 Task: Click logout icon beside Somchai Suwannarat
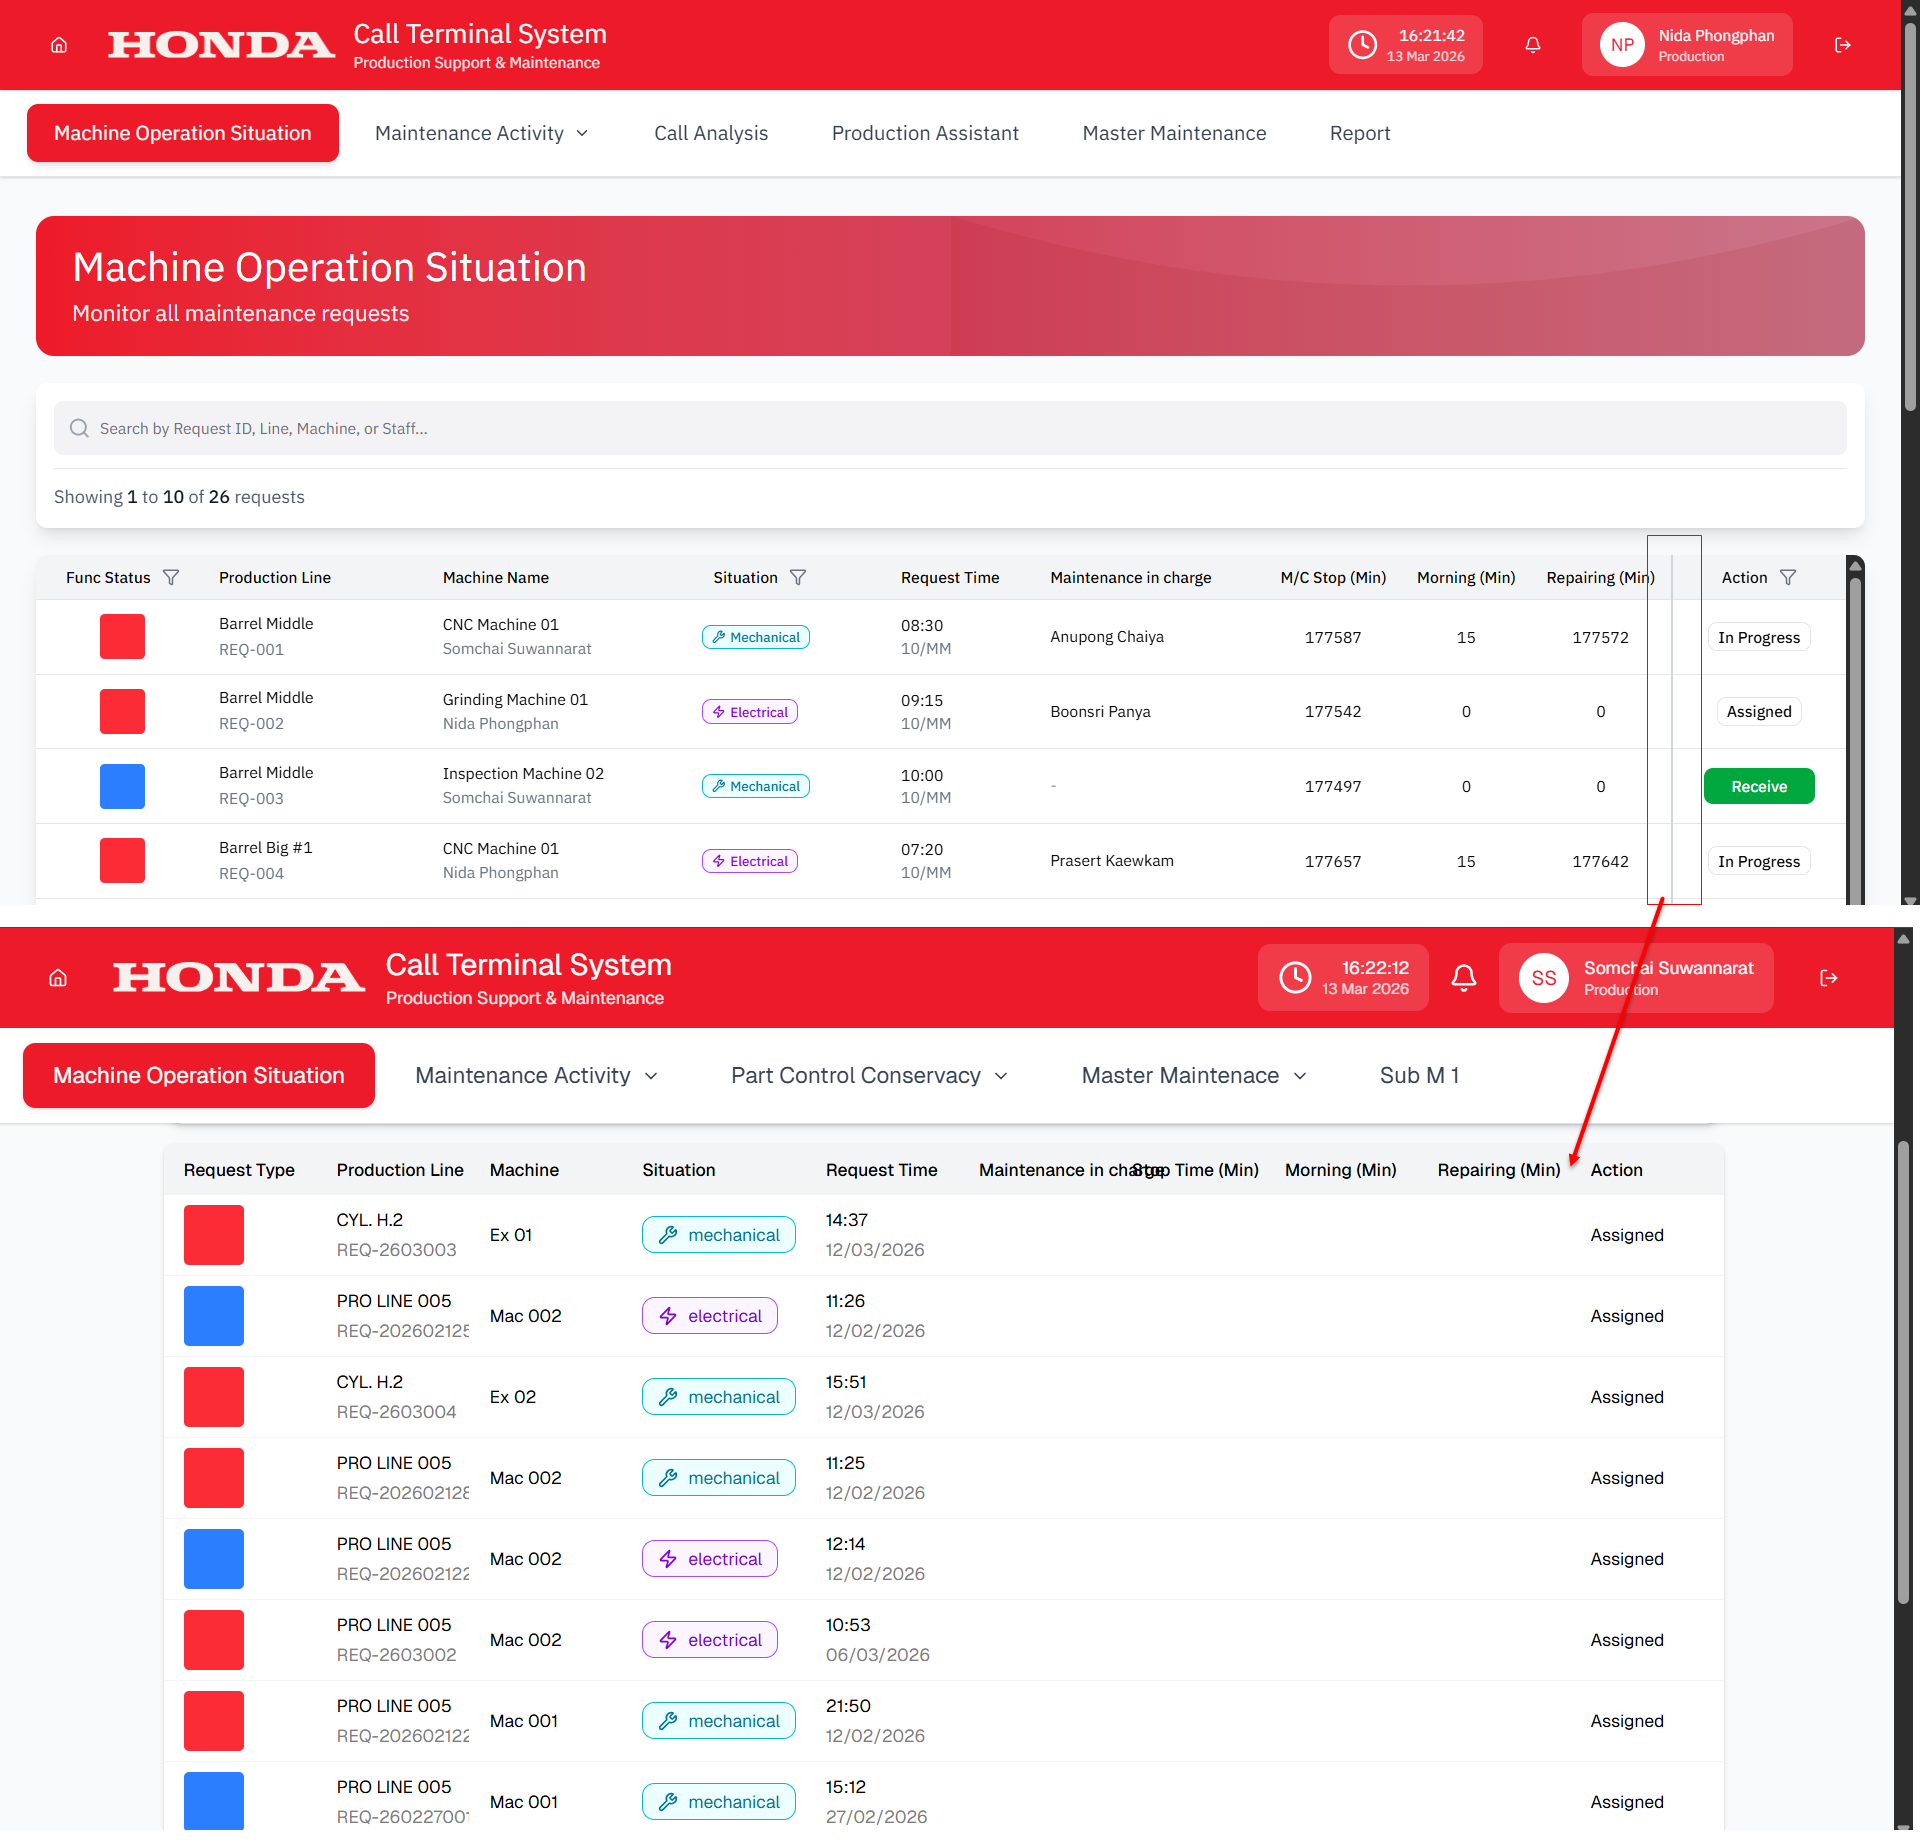[x=1828, y=978]
